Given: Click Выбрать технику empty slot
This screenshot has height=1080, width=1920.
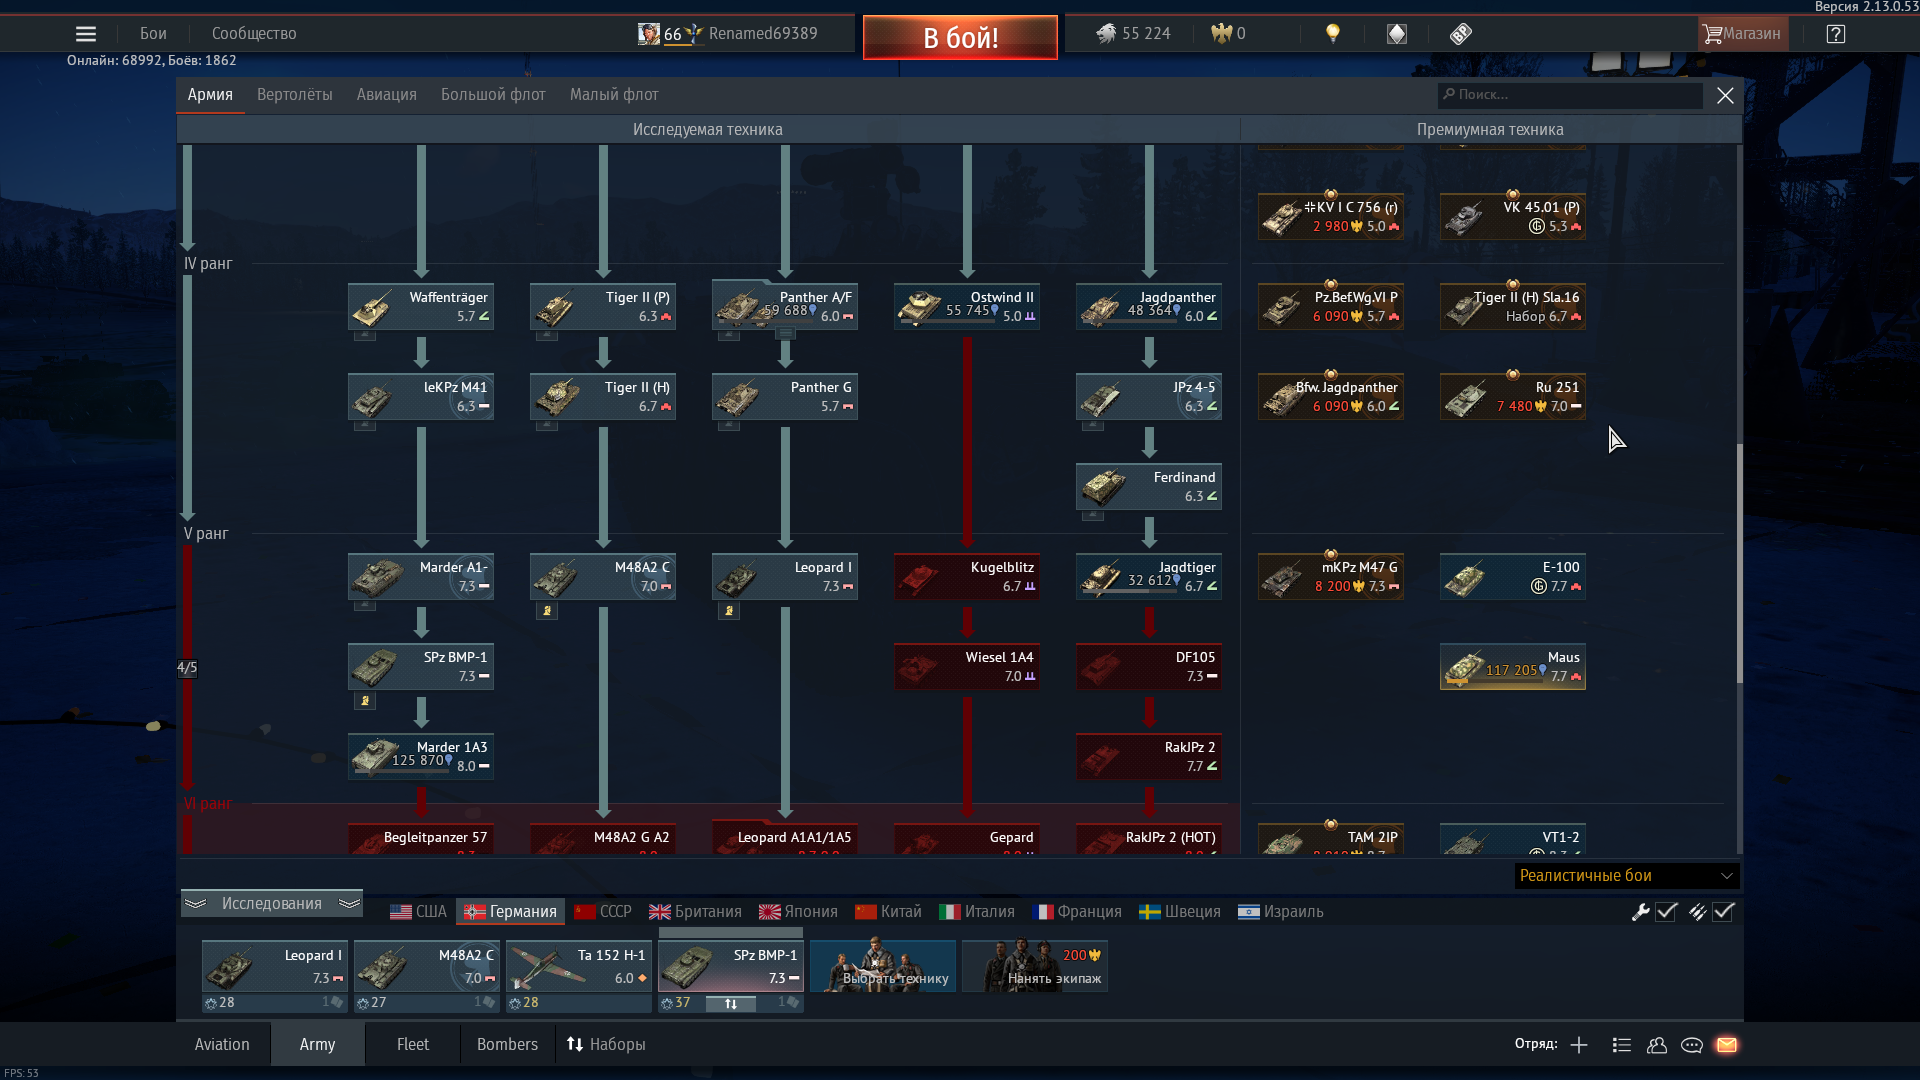Looking at the screenshot, I should 883,966.
